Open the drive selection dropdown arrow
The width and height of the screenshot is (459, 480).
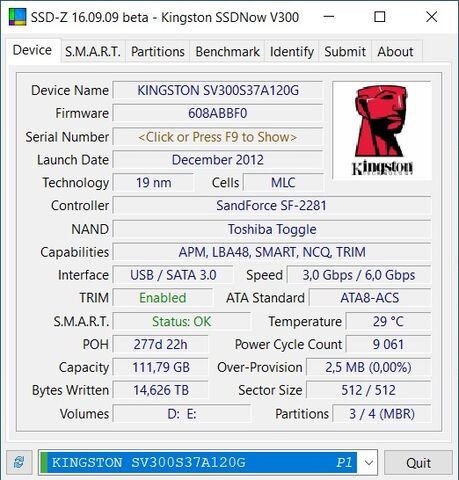(368, 462)
